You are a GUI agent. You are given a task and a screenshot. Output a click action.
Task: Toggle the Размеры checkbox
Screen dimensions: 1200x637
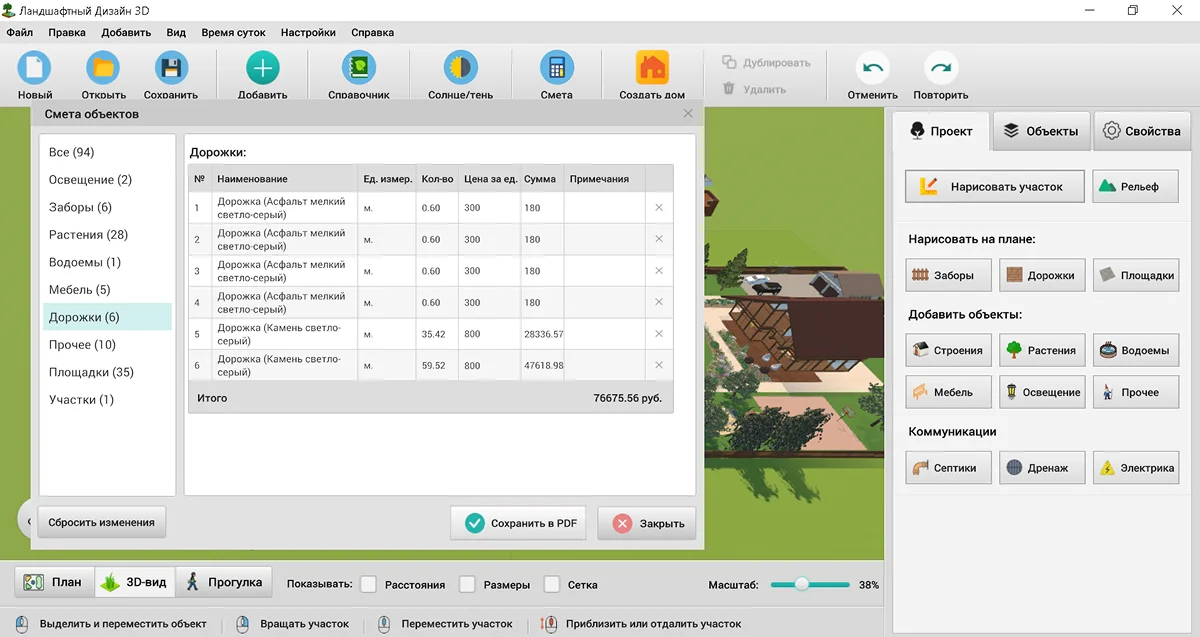467,584
